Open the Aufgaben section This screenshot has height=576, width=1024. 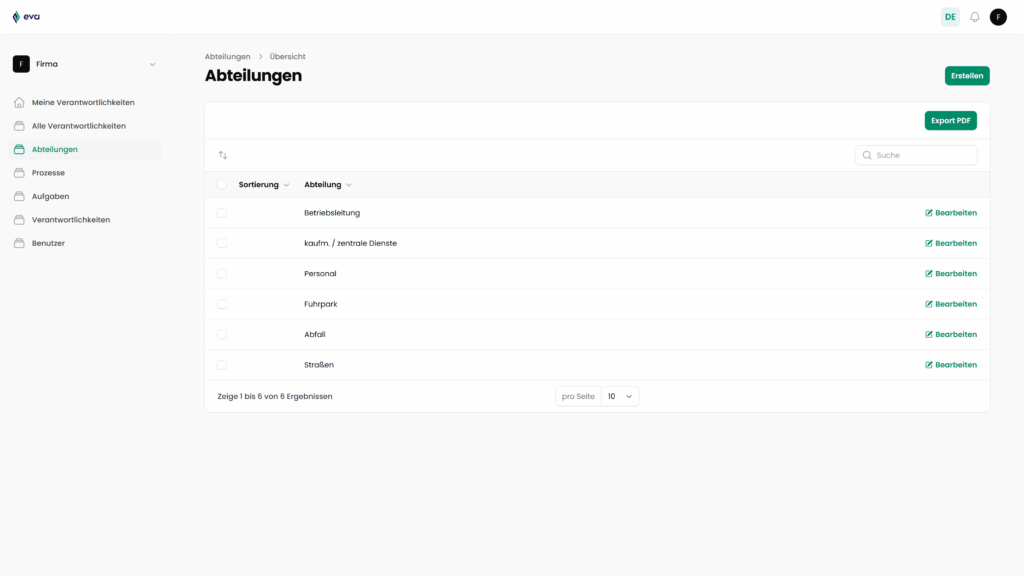point(50,196)
